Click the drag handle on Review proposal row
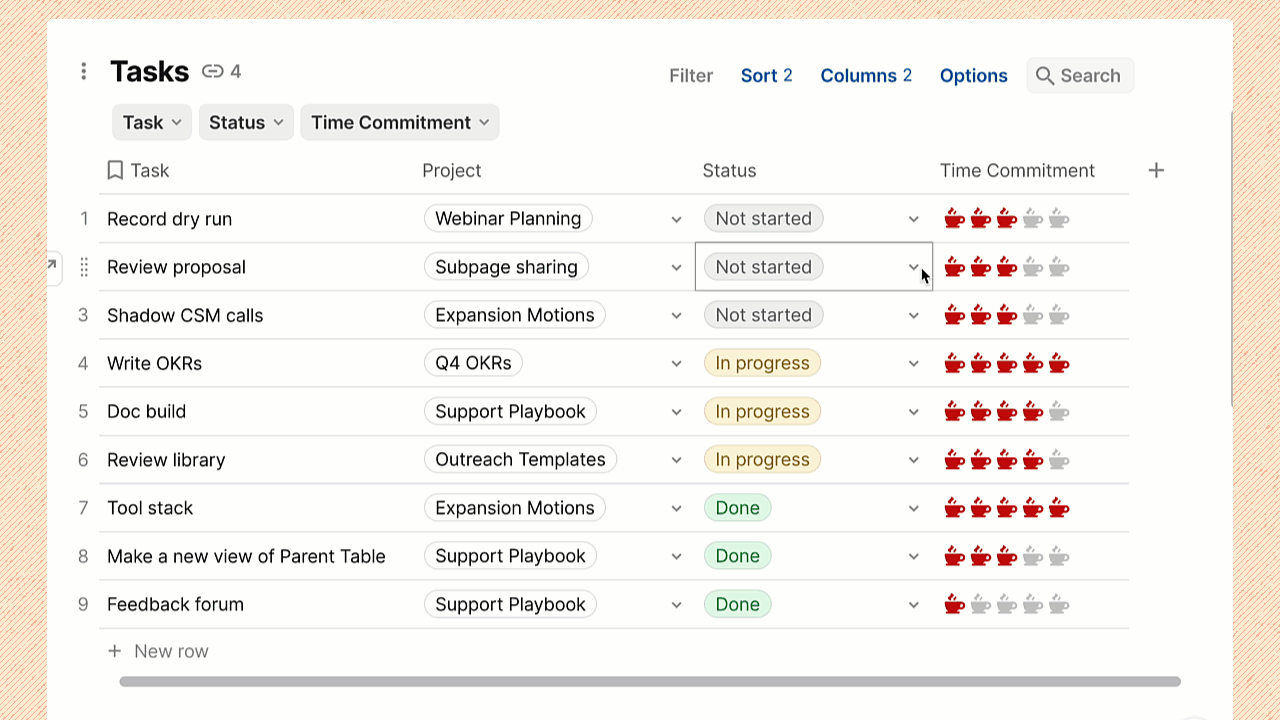The width and height of the screenshot is (1280, 720). click(x=84, y=267)
